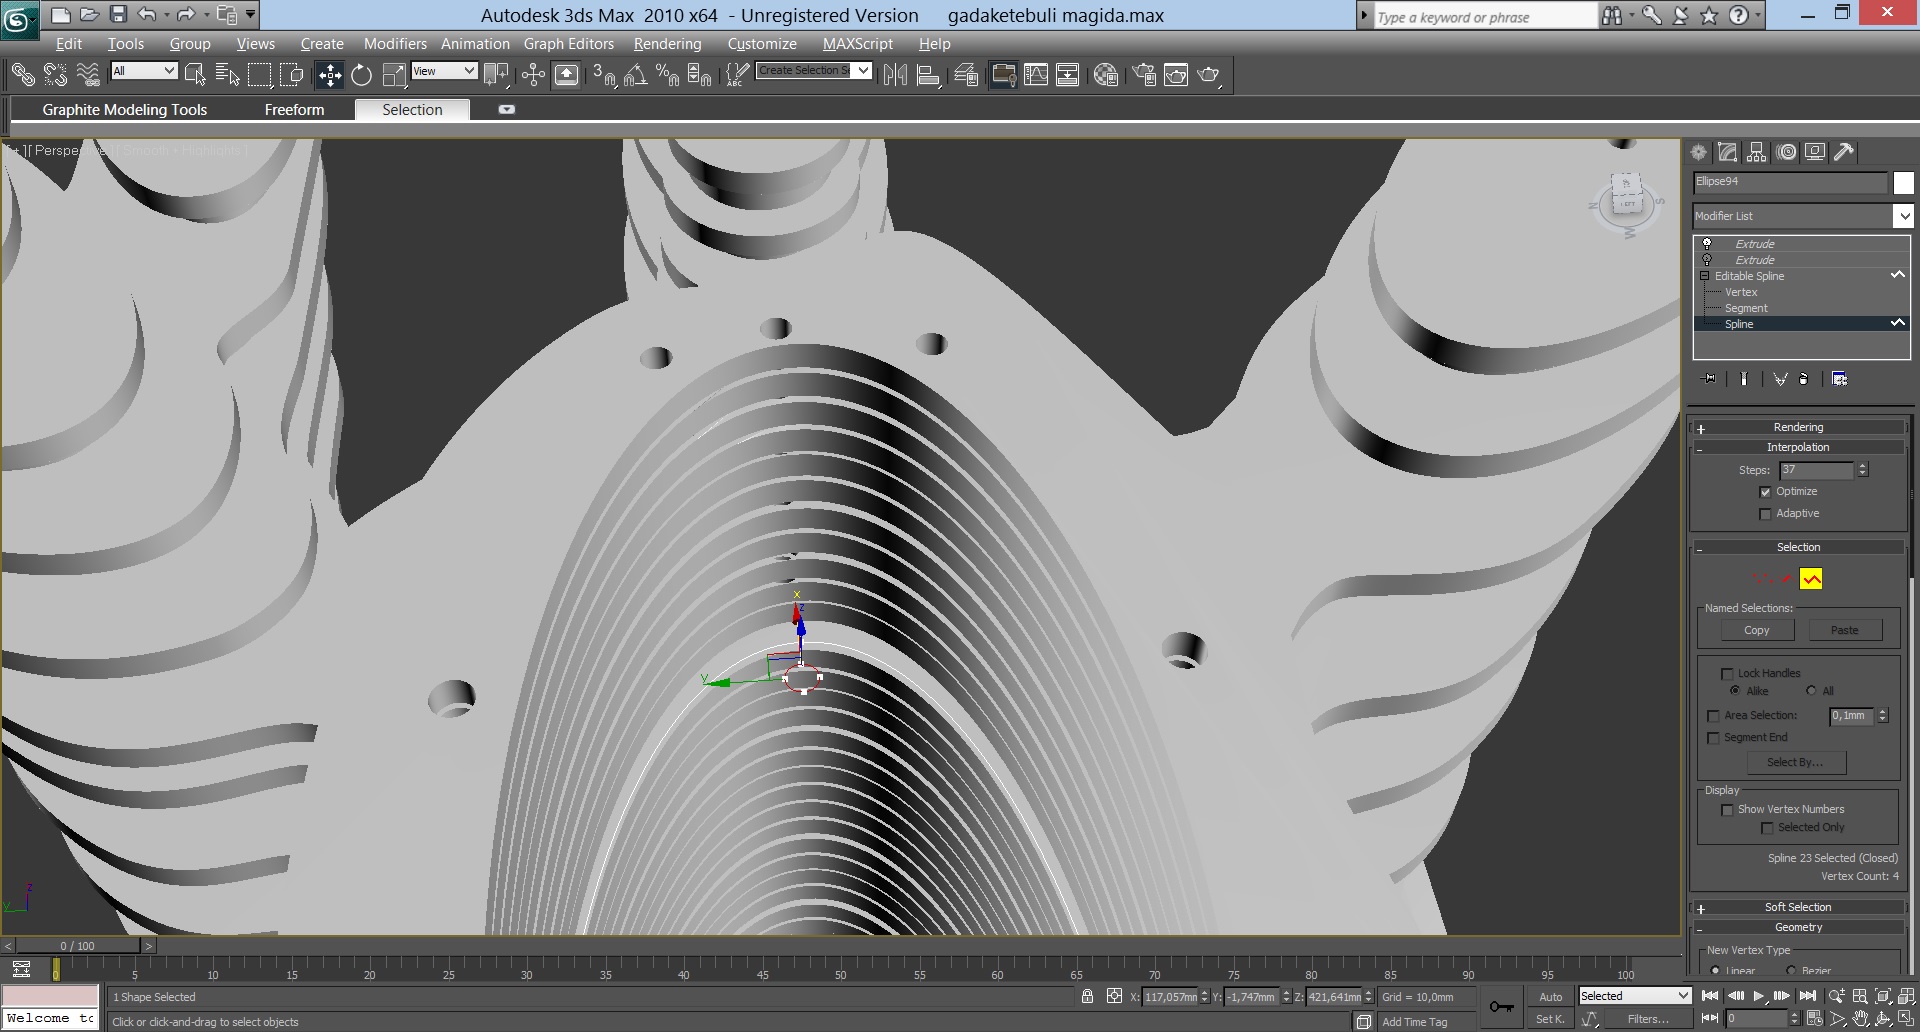The height and width of the screenshot is (1032, 1920).
Task: Select the Select and Move tool
Action: [329, 75]
